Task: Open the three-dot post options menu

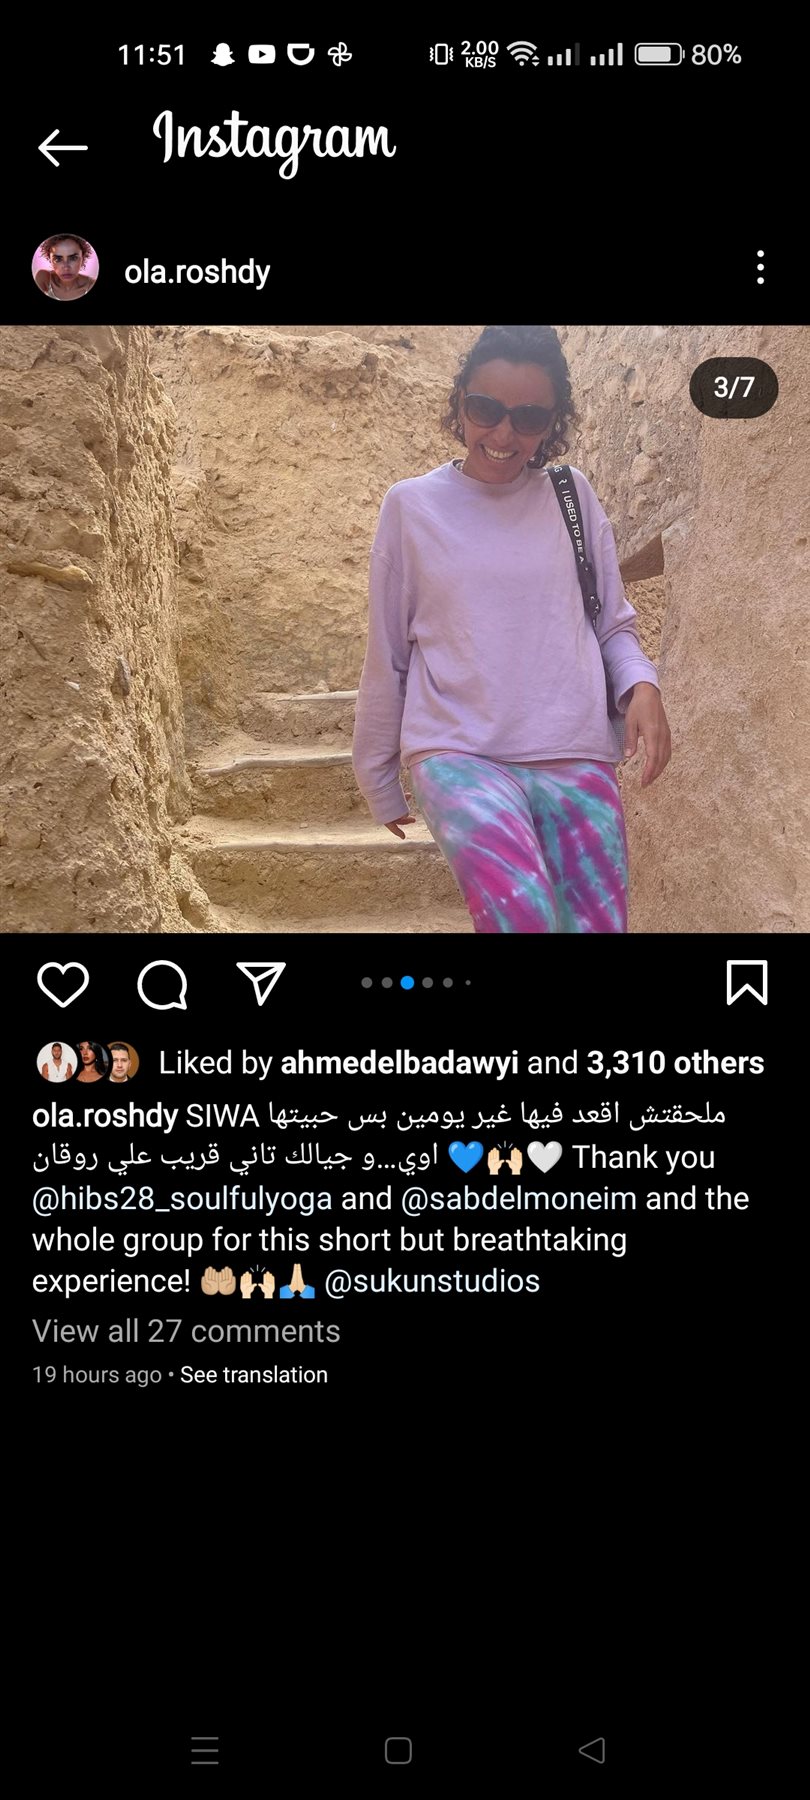Action: [761, 267]
